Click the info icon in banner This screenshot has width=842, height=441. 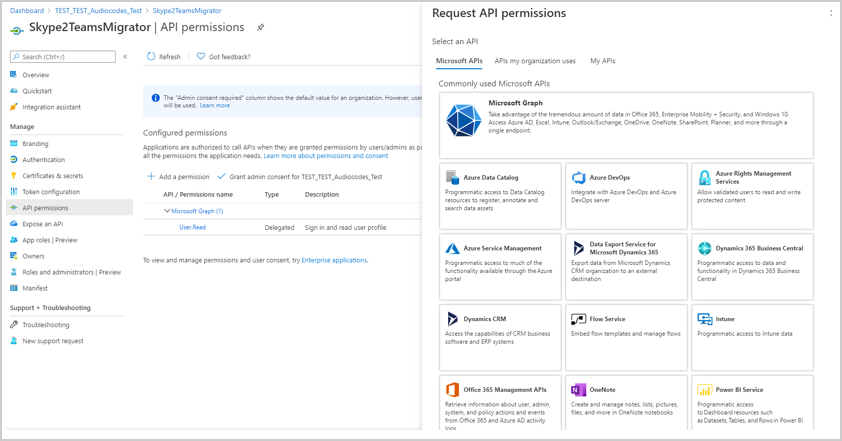click(x=156, y=98)
